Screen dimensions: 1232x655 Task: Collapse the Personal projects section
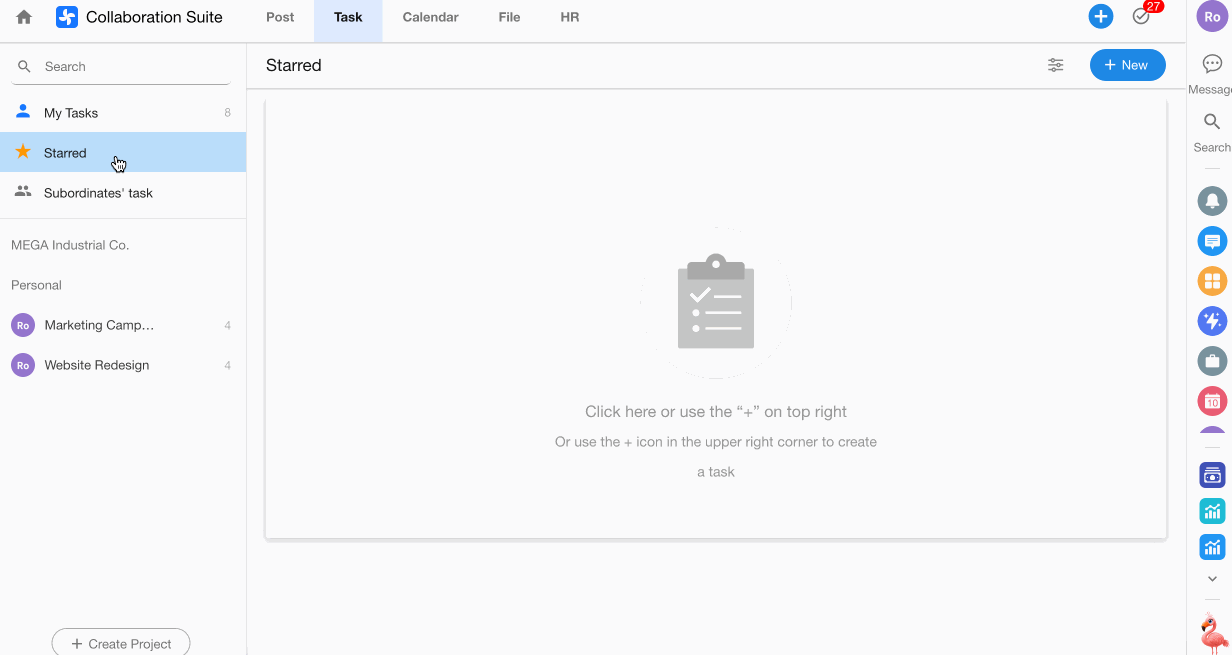pos(37,285)
